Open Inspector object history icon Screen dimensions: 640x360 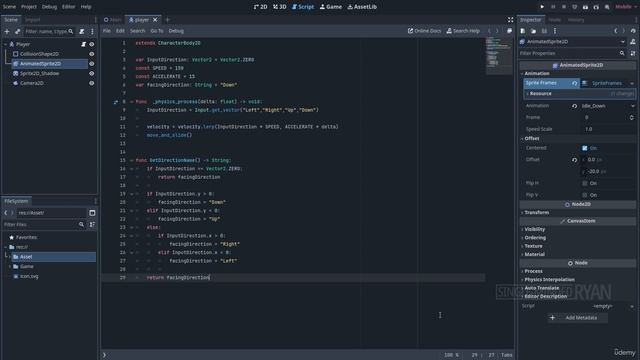633,31
